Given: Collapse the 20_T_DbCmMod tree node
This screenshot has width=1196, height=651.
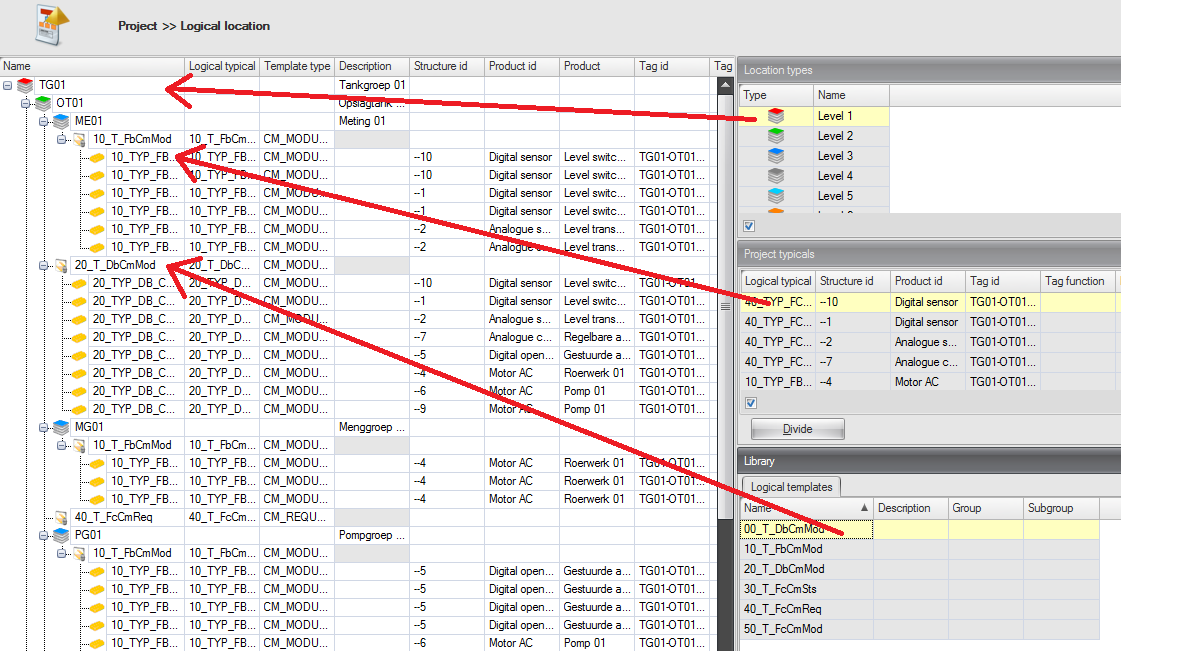Looking at the screenshot, I should (43, 265).
